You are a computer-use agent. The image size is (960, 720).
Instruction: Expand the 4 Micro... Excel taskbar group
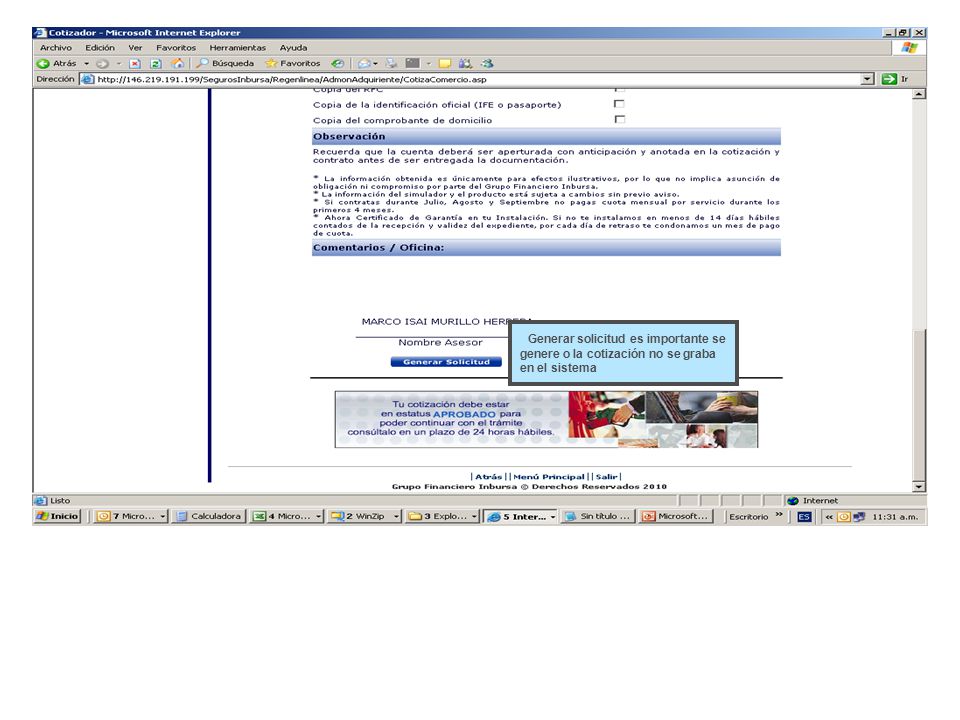pos(318,517)
